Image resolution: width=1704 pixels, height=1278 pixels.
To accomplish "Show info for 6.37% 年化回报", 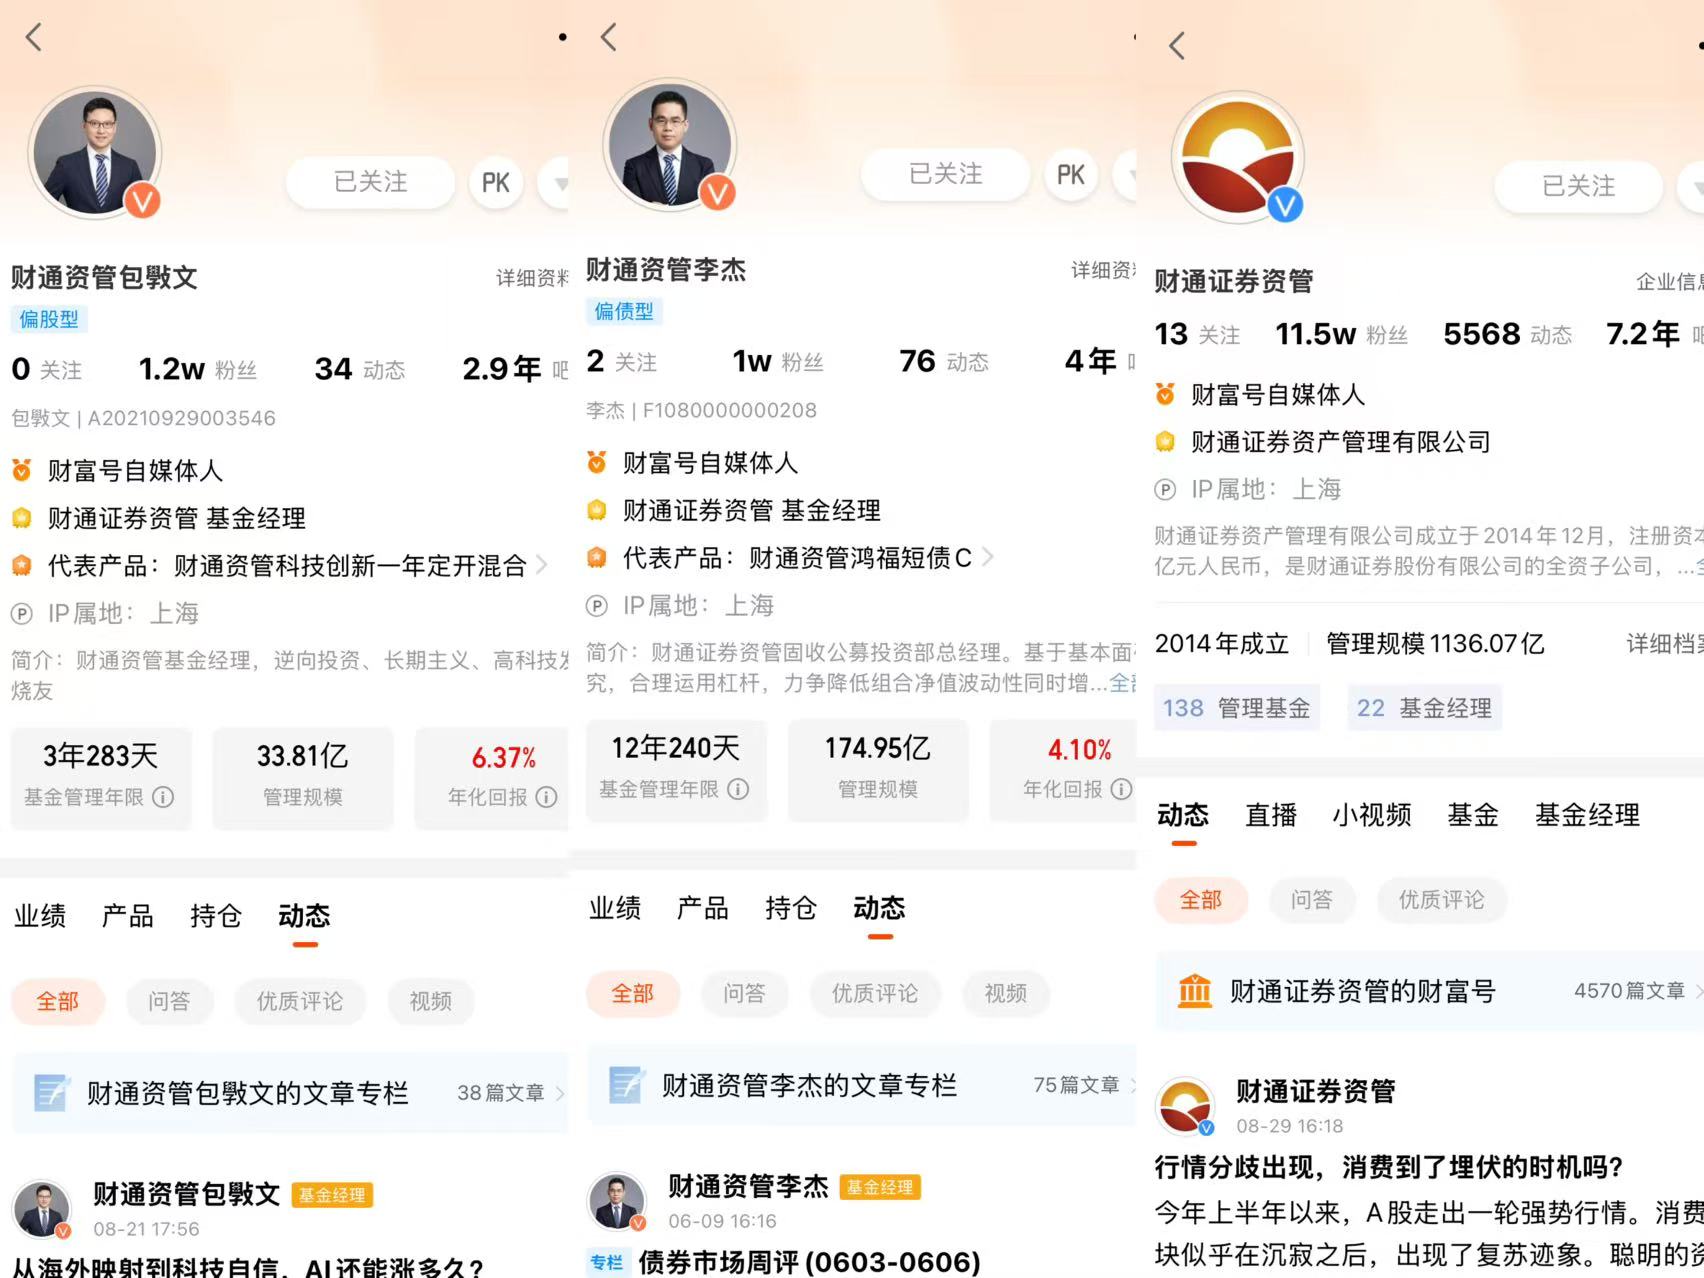I will [x=546, y=797].
